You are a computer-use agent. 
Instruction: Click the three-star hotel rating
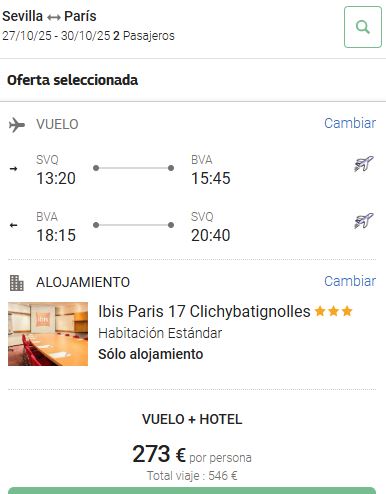click(x=333, y=311)
